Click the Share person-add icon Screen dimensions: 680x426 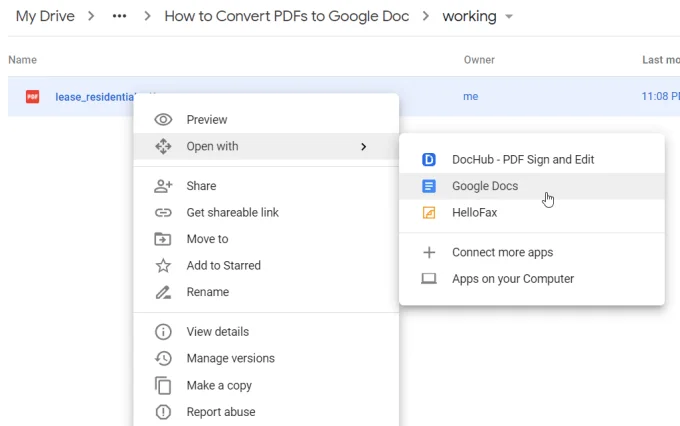[163, 186]
